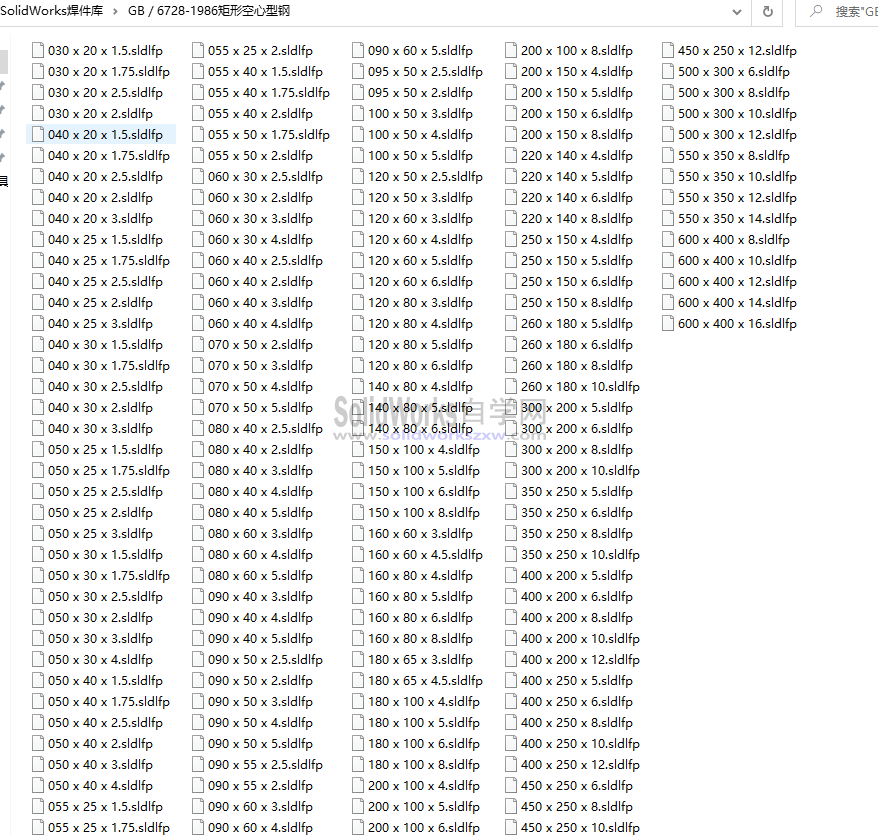Select file 040 x 20 x 1.5.sldlfp
This screenshot has height=836, width=878.
tap(101, 134)
